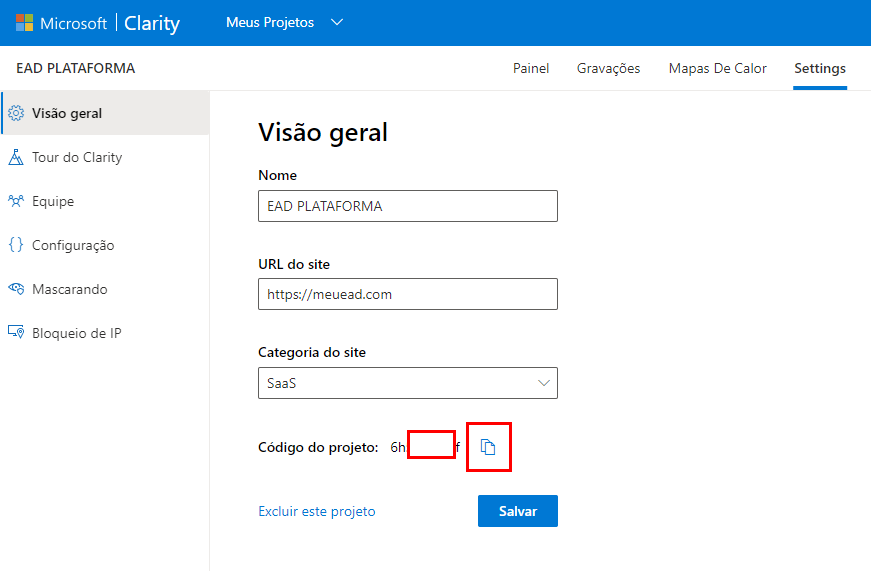The width and height of the screenshot is (871, 571).
Task: Click the Nome input field
Action: [408, 206]
